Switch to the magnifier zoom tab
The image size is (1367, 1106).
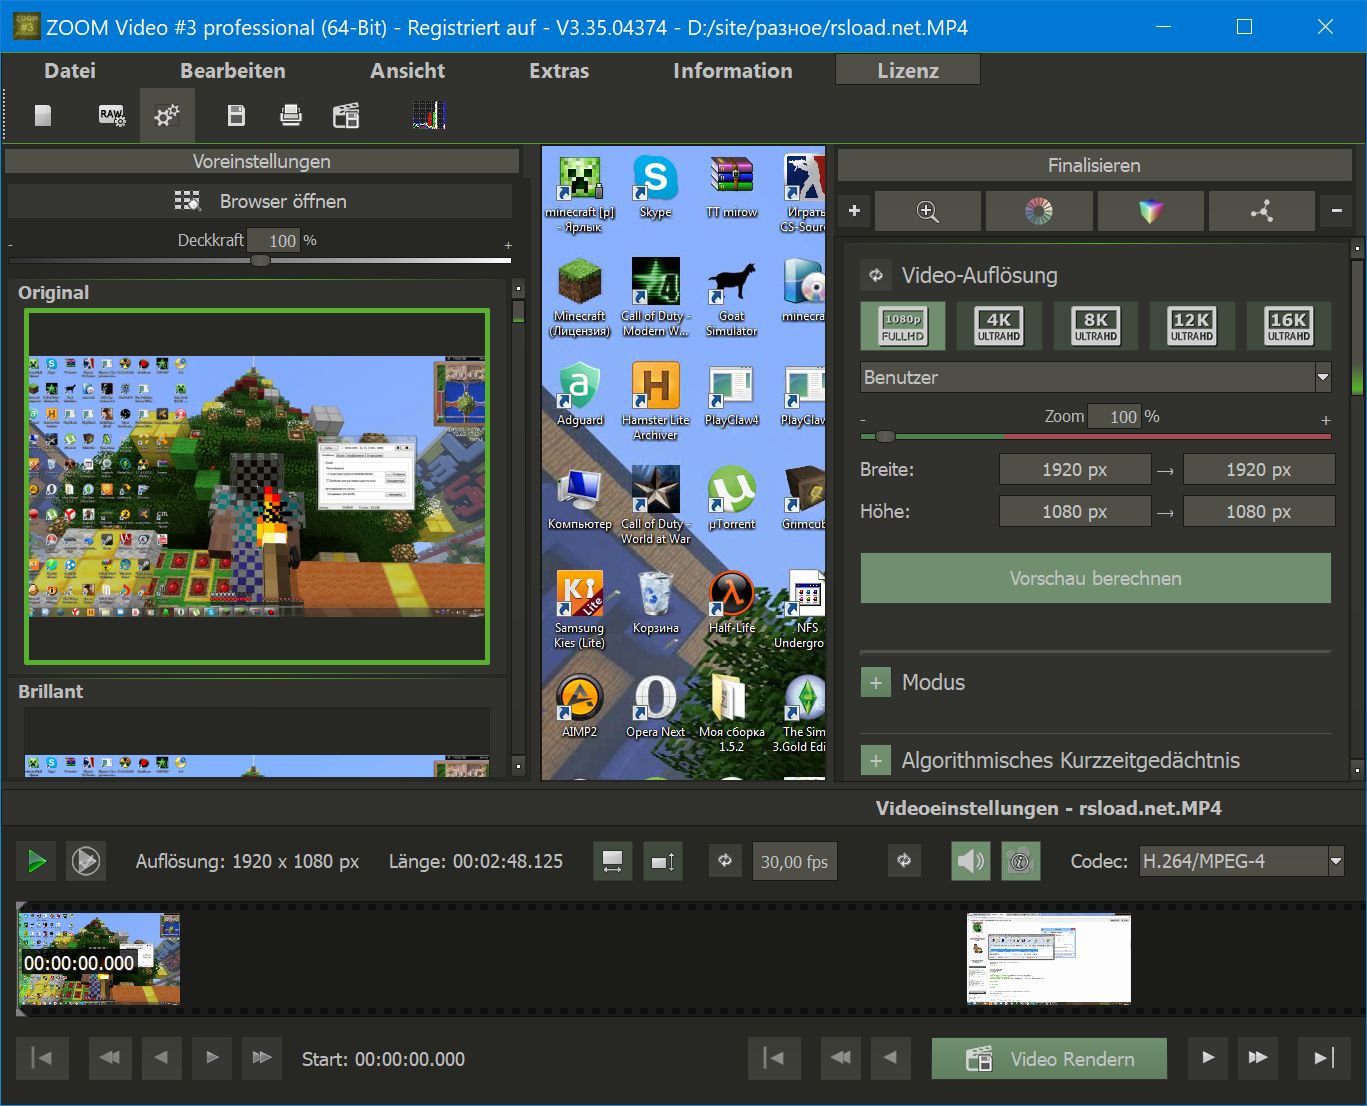[x=927, y=211]
